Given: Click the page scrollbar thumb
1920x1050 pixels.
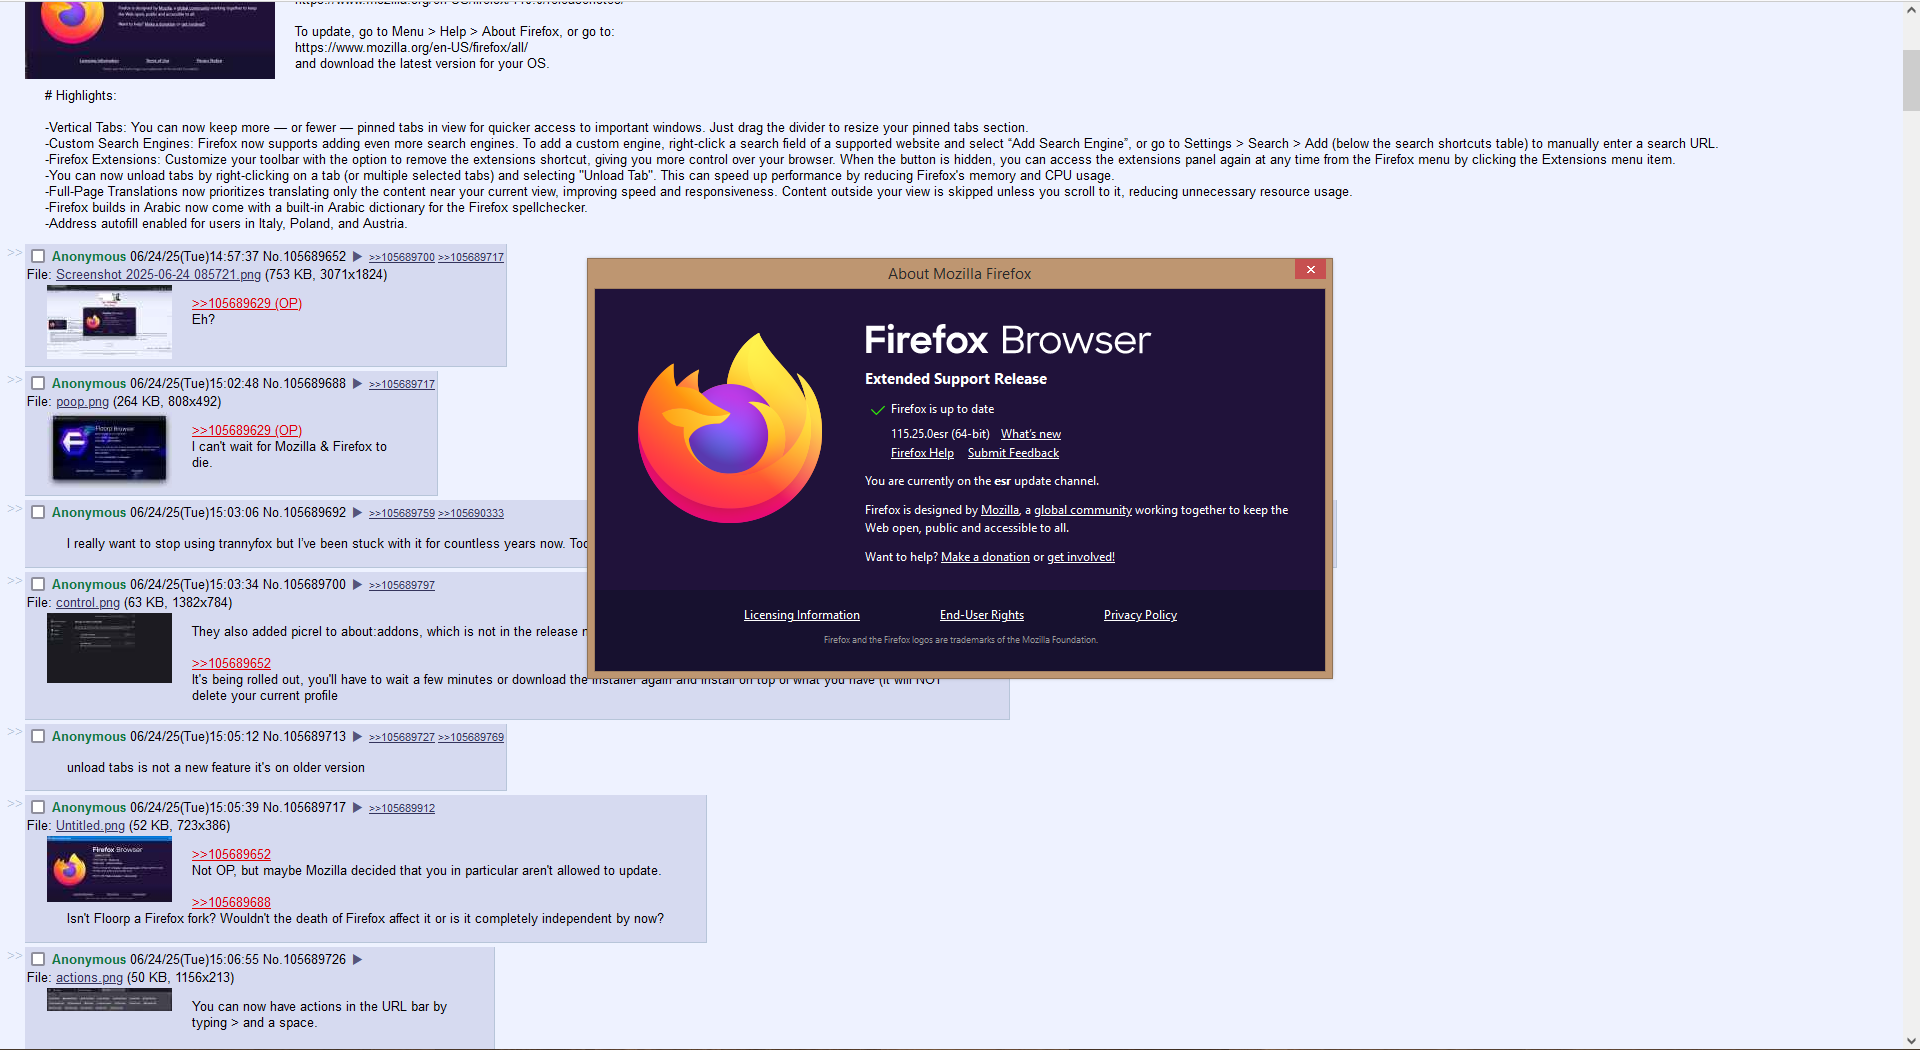Looking at the screenshot, I should pos(1910,80).
